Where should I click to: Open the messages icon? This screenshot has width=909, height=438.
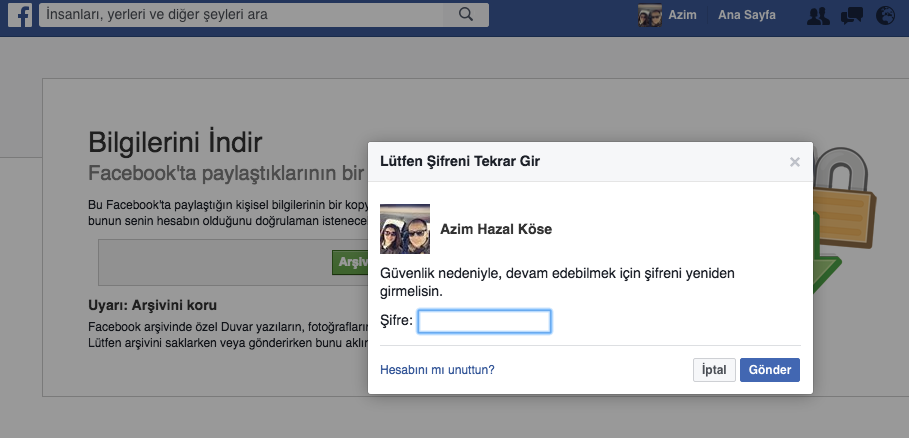coord(852,16)
